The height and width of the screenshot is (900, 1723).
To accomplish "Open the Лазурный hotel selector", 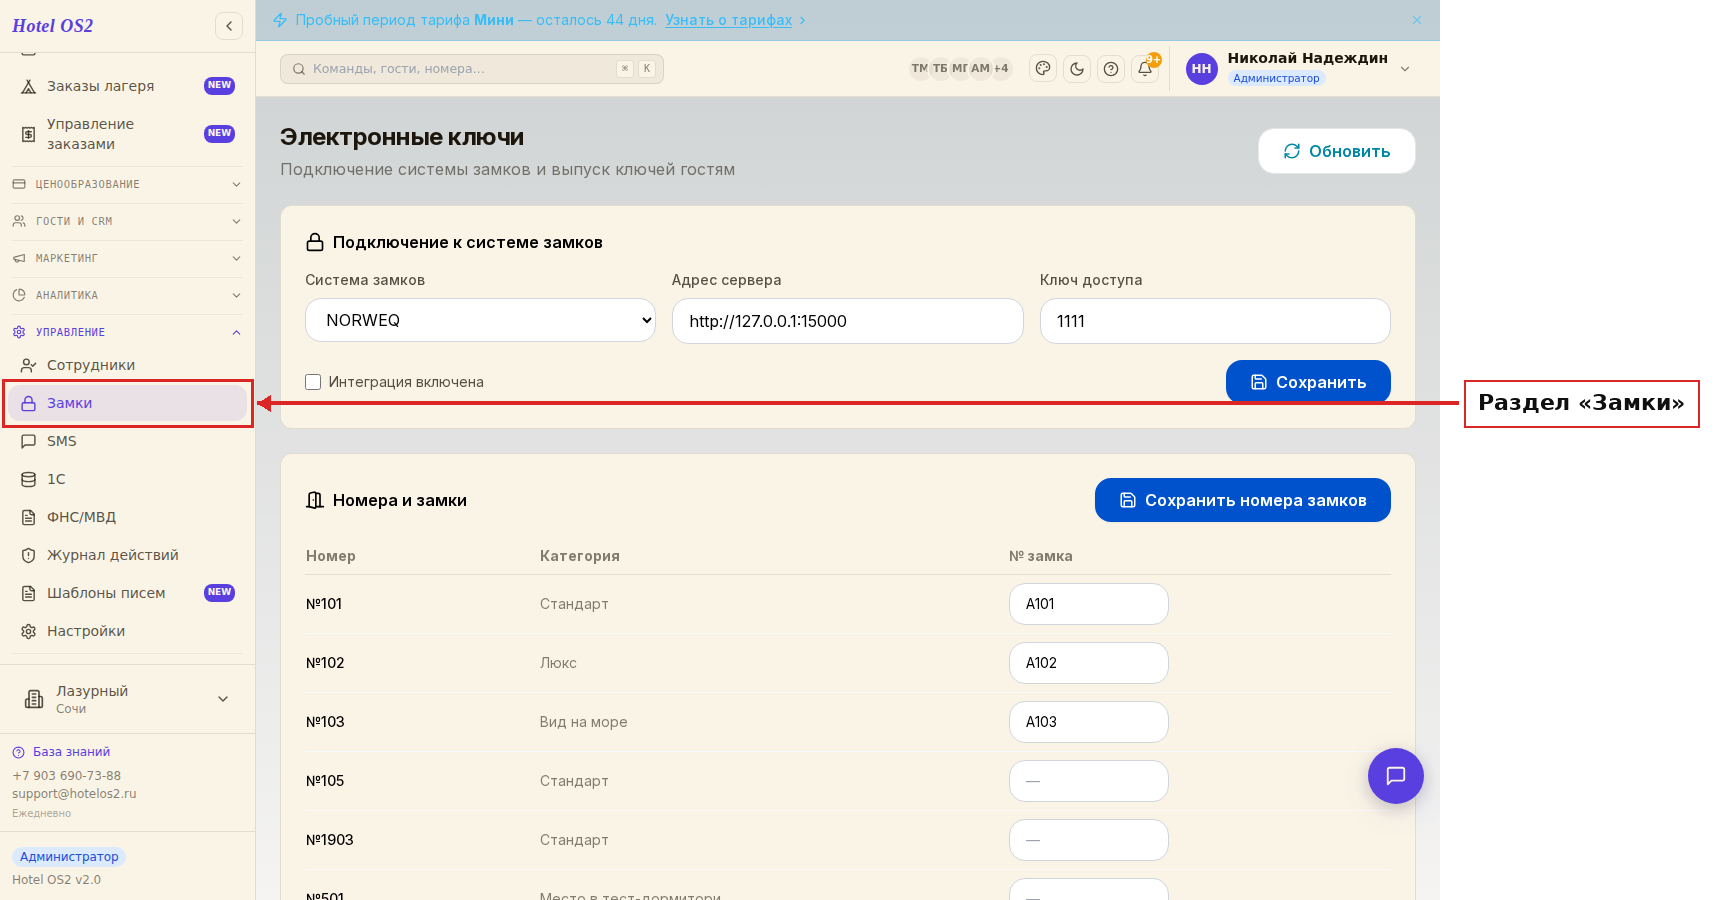I will click(128, 699).
